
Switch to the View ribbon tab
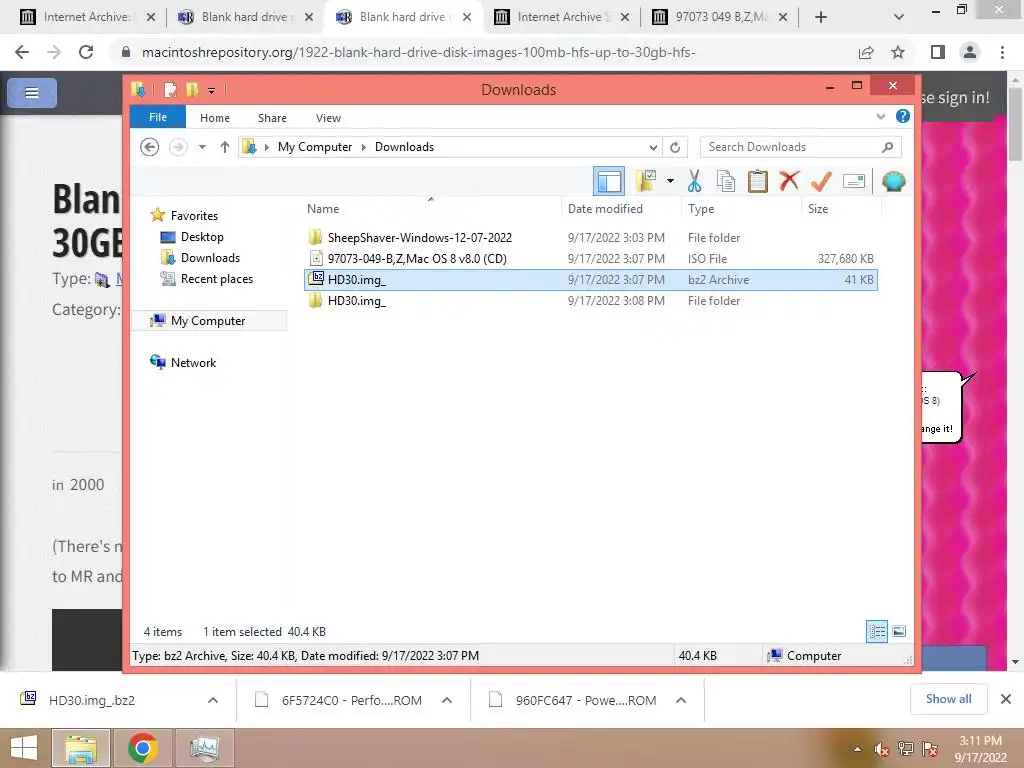[x=328, y=118]
